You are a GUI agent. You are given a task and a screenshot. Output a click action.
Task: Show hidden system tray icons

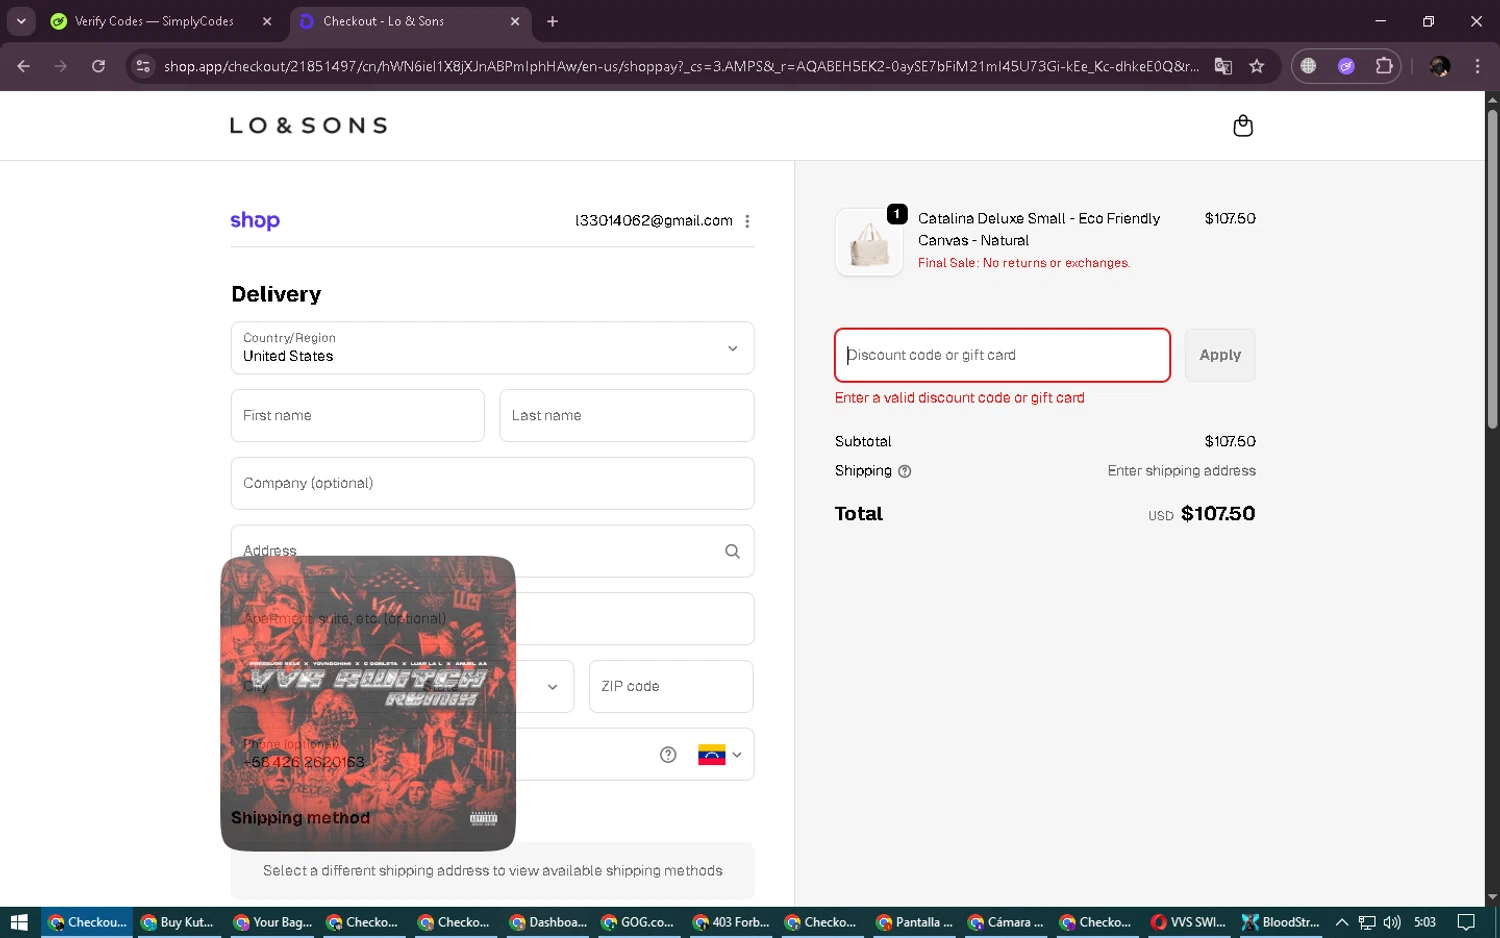1342,922
